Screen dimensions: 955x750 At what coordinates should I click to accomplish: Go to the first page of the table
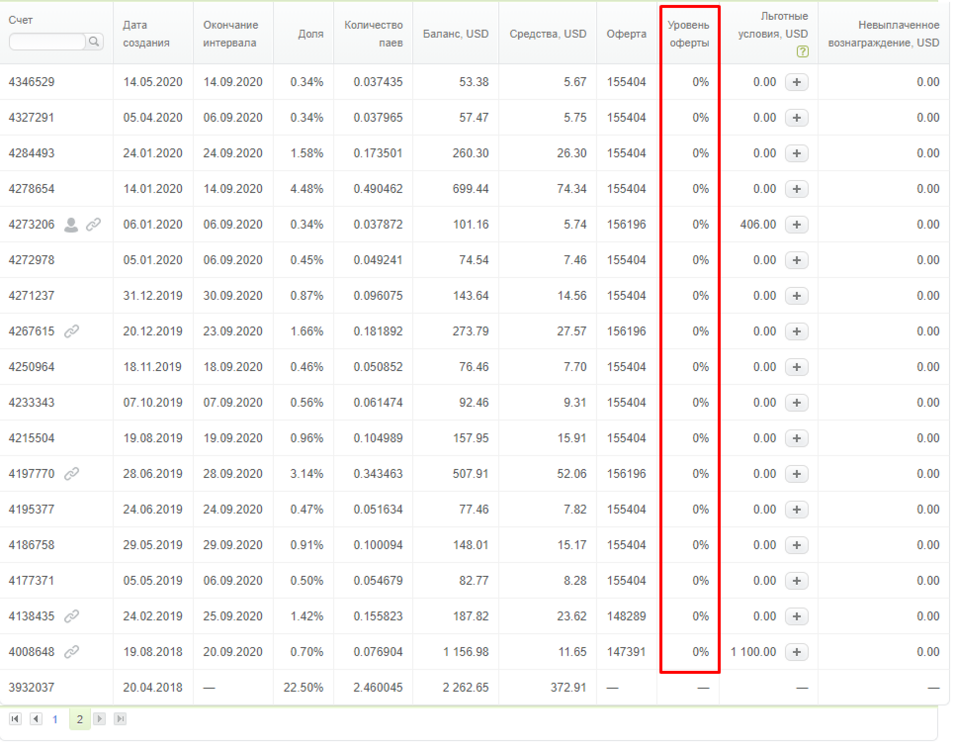pyautogui.click(x=15, y=719)
